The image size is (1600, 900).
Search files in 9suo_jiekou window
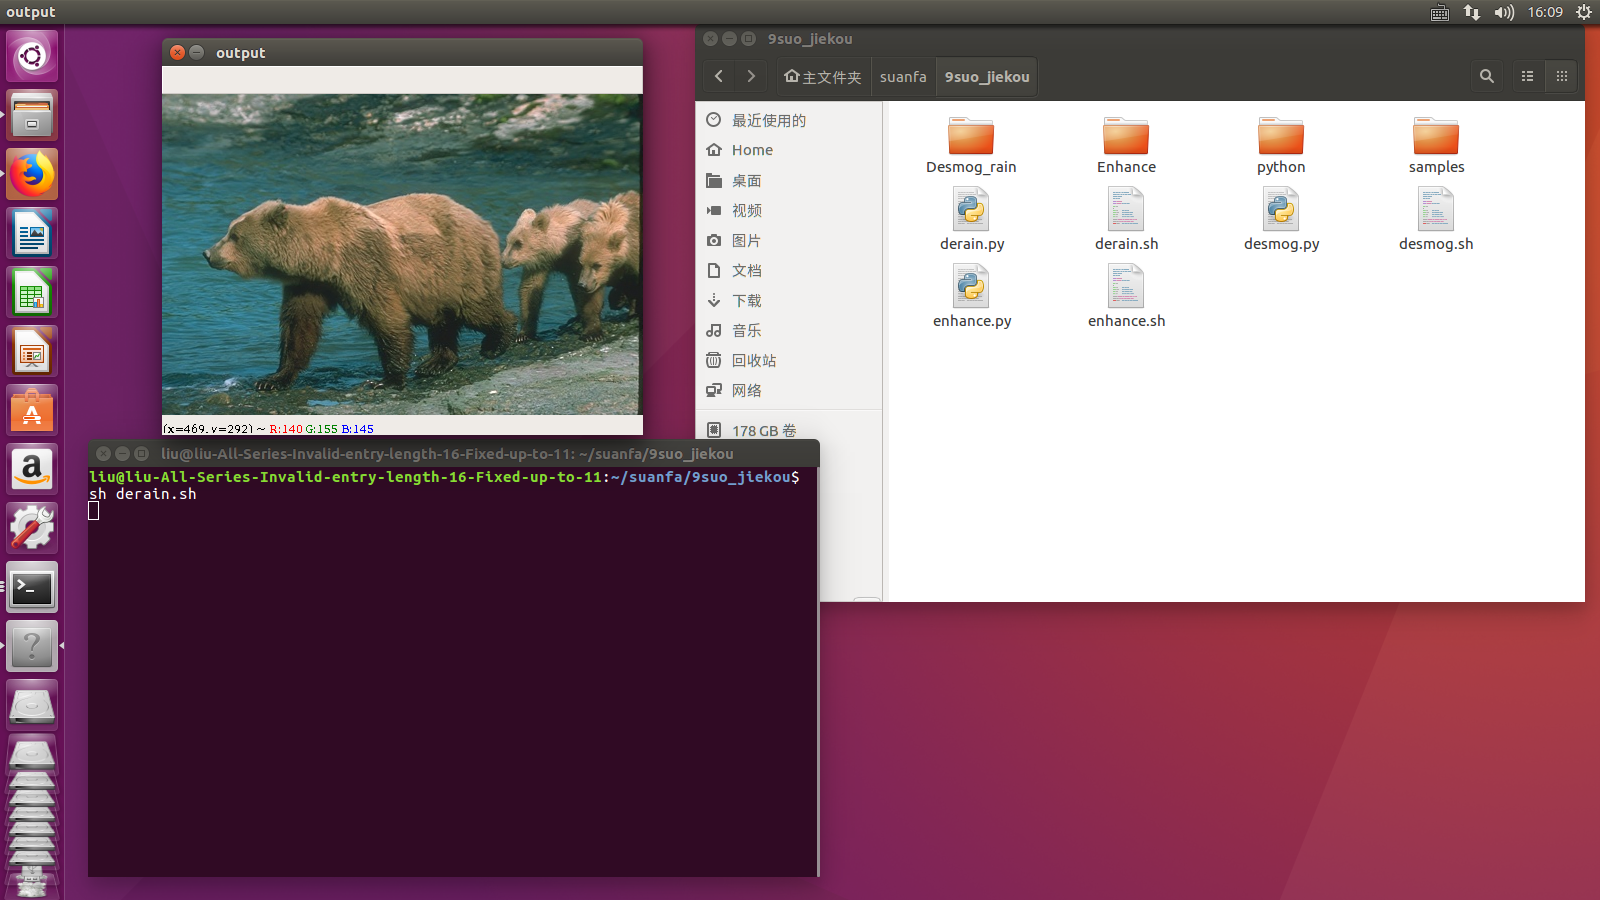click(x=1487, y=76)
